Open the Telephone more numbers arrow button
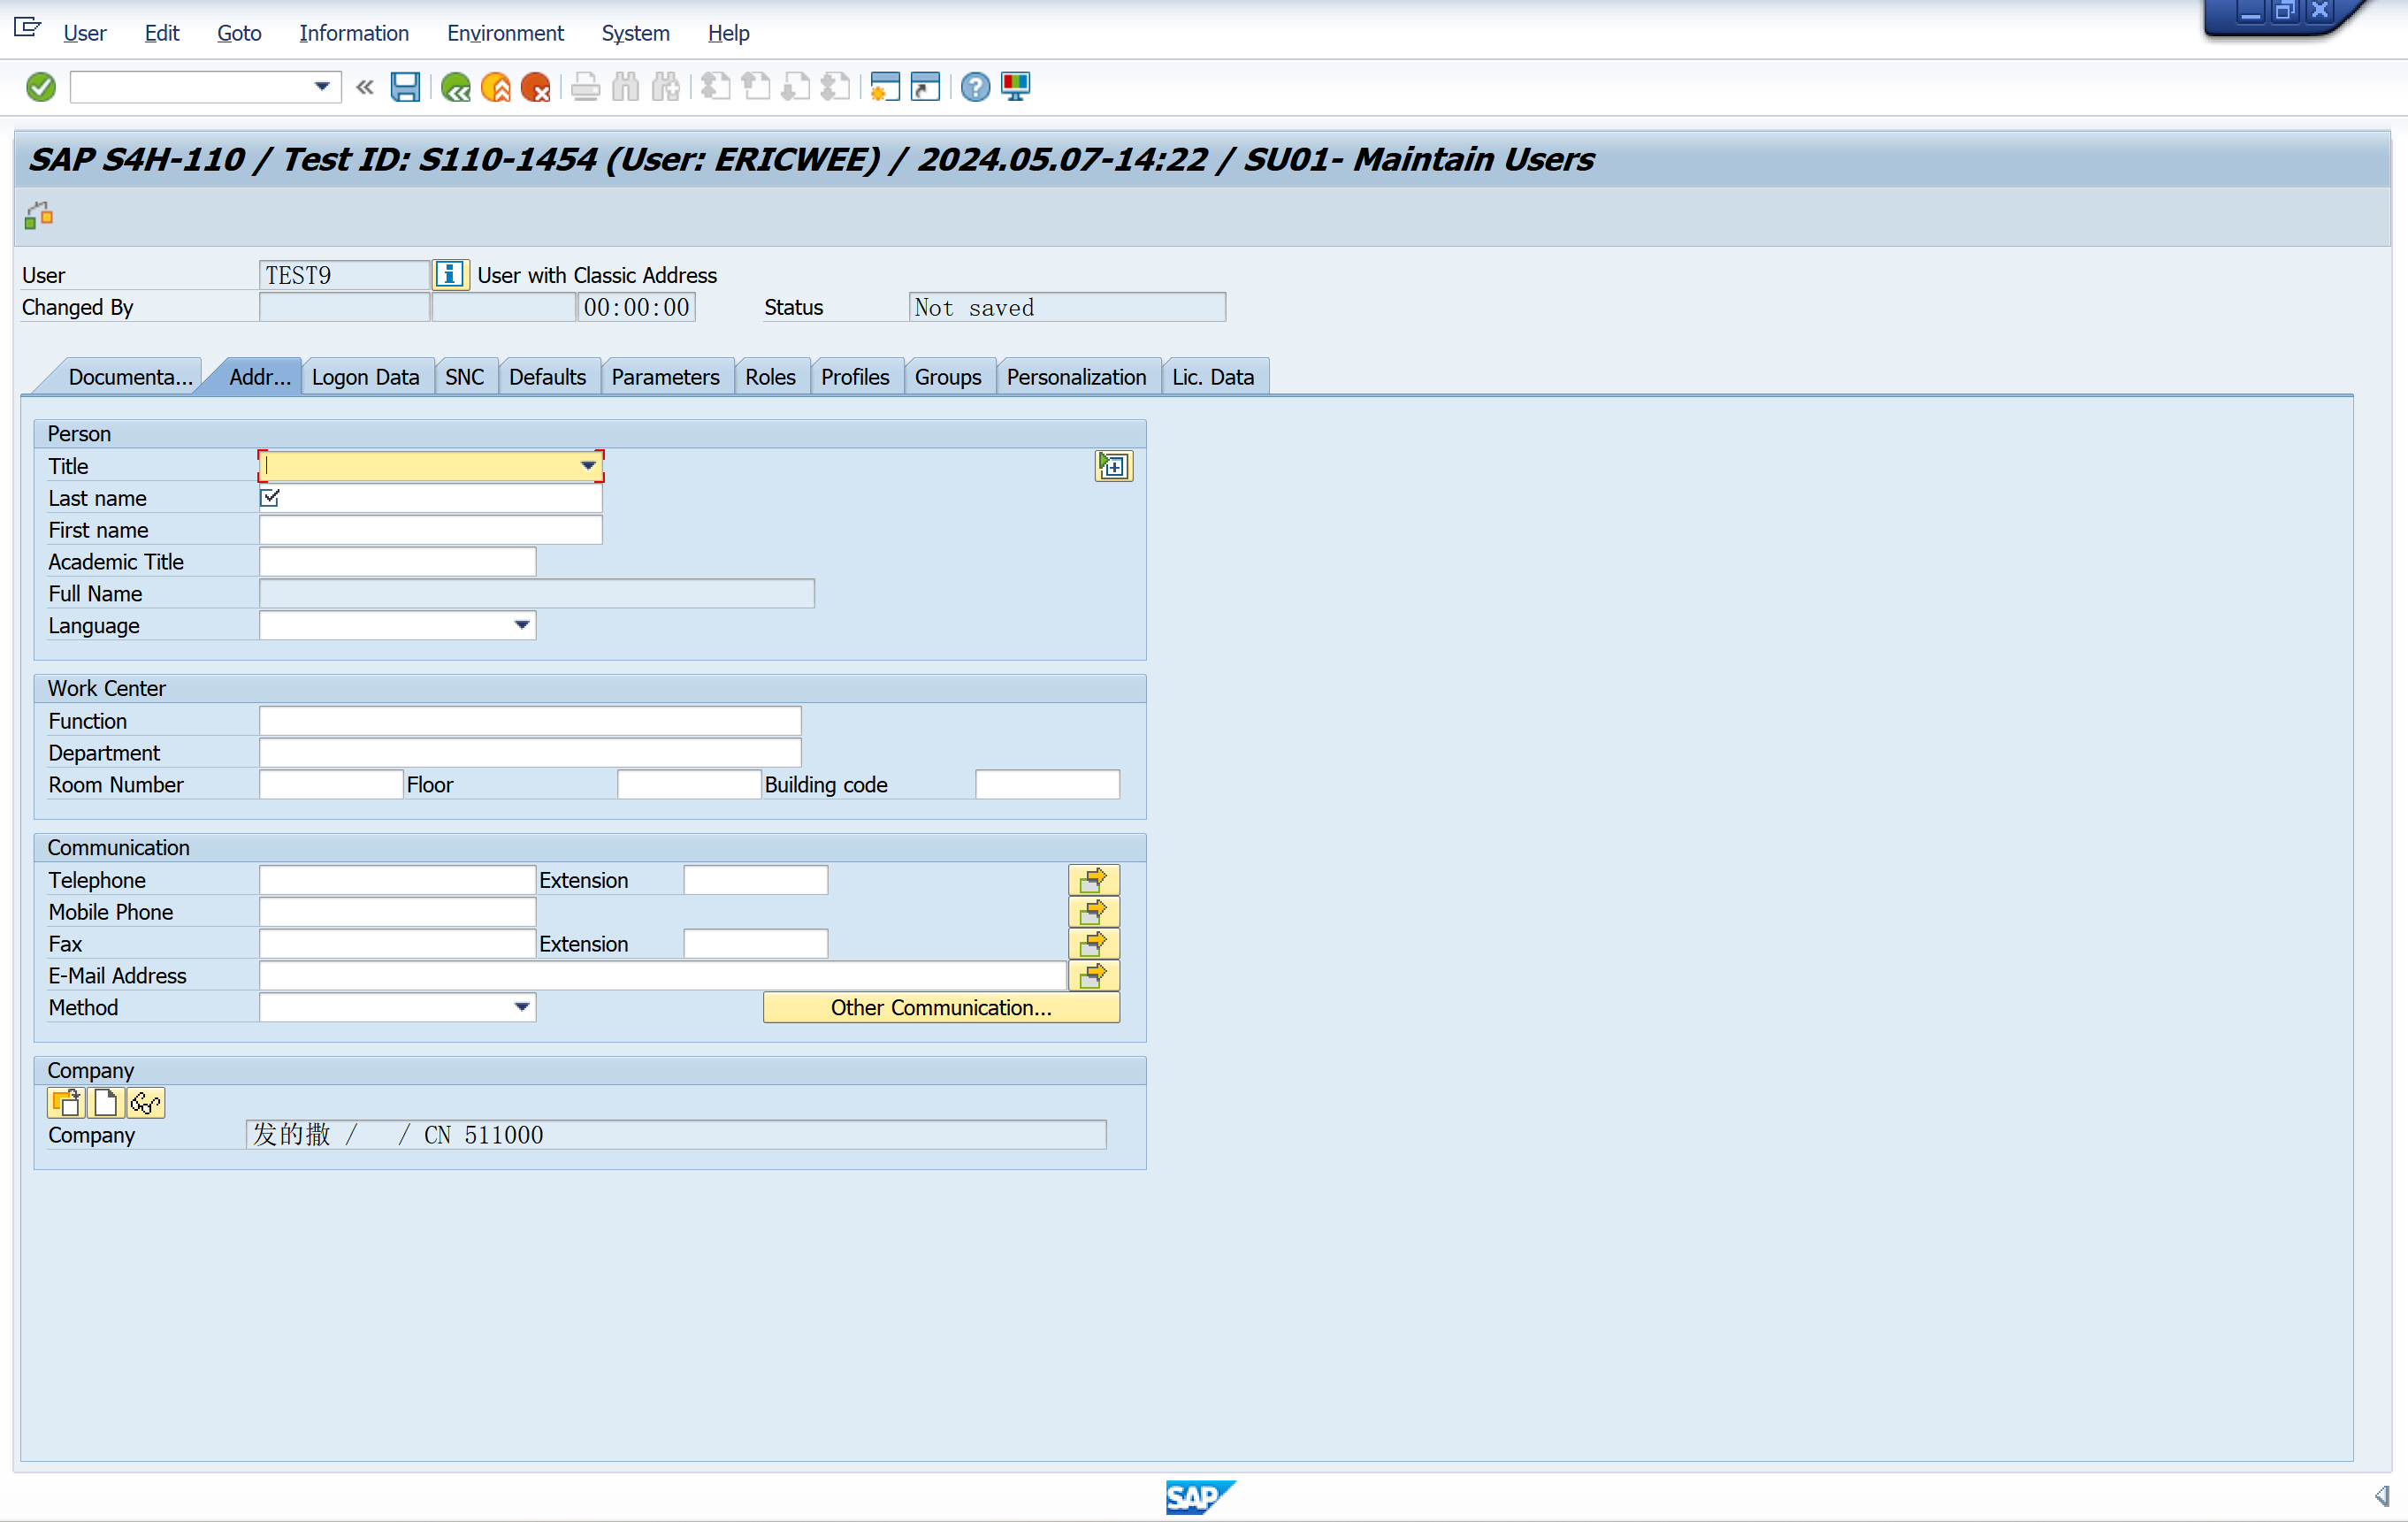 pos(1093,880)
